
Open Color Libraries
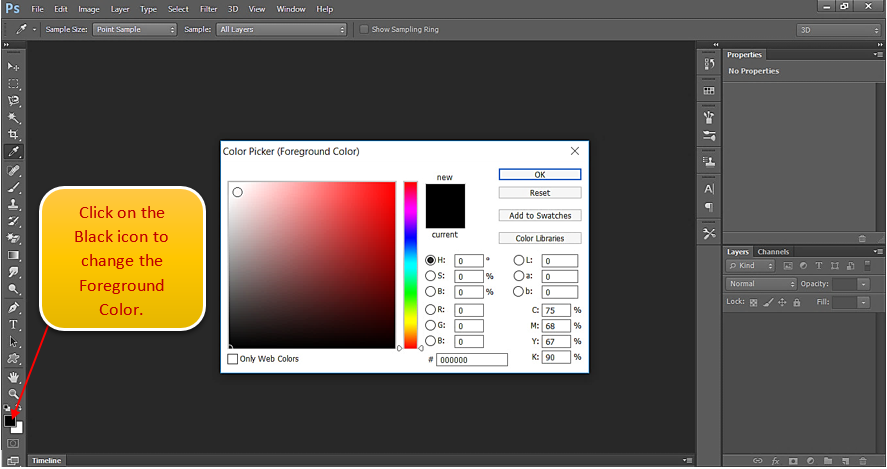(x=540, y=238)
